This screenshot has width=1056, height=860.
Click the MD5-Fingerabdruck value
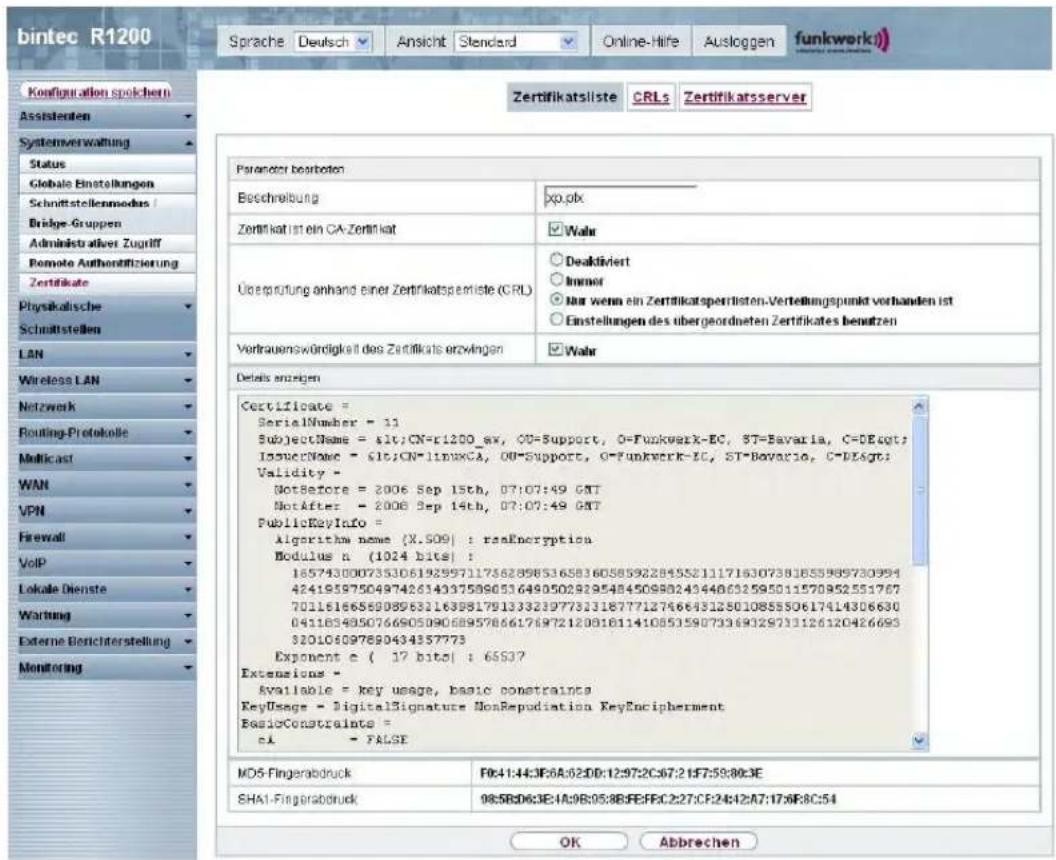pyautogui.click(x=621, y=773)
